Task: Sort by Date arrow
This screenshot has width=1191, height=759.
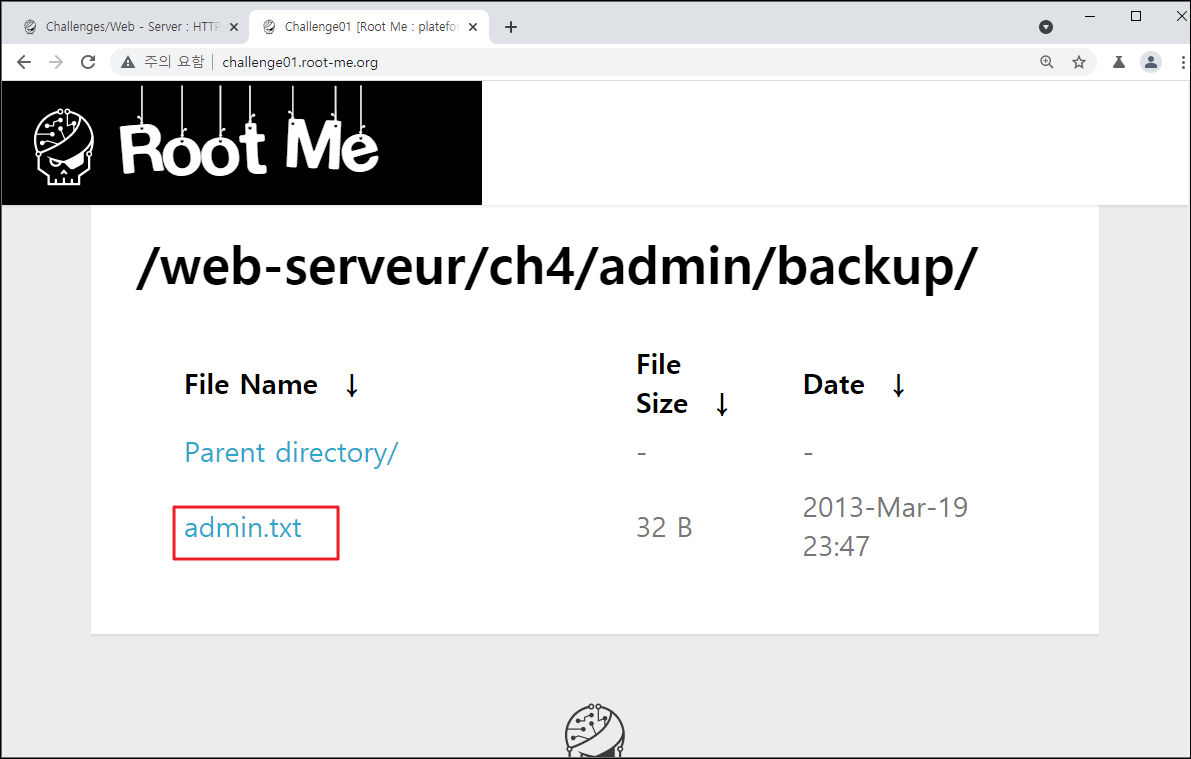Action: click(x=899, y=385)
